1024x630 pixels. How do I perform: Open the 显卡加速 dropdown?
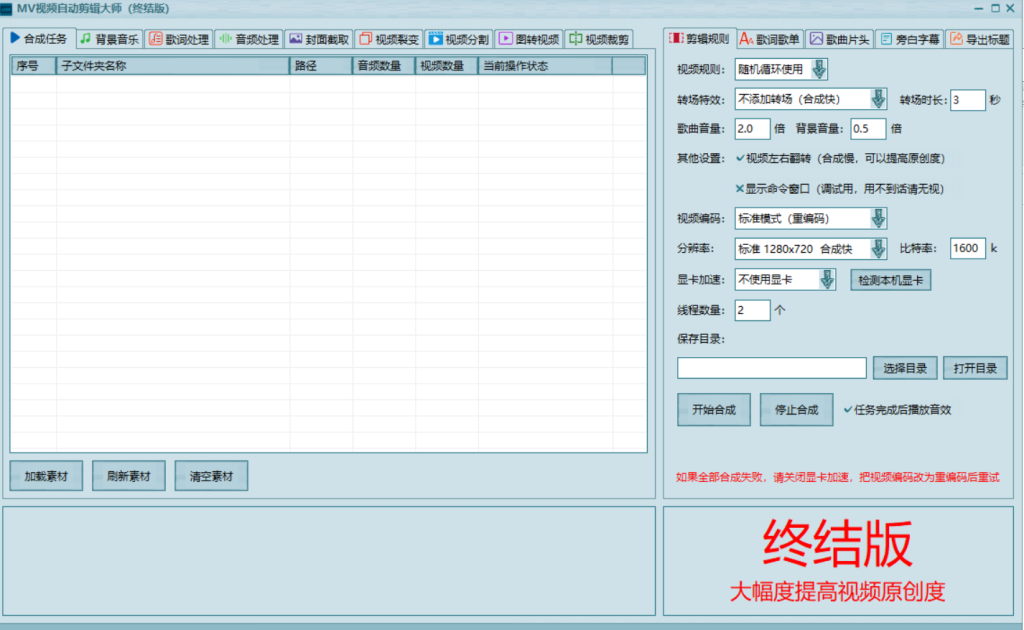(x=826, y=280)
